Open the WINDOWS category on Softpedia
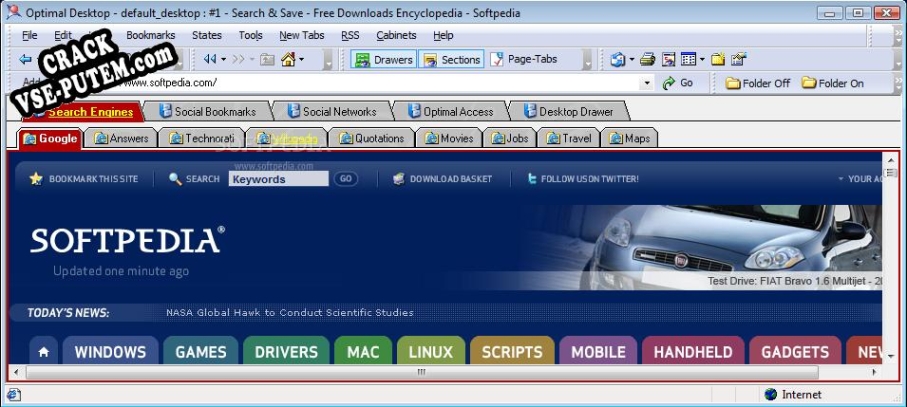Image resolution: width=907 pixels, height=407 pixels. [x=110, y=352]
